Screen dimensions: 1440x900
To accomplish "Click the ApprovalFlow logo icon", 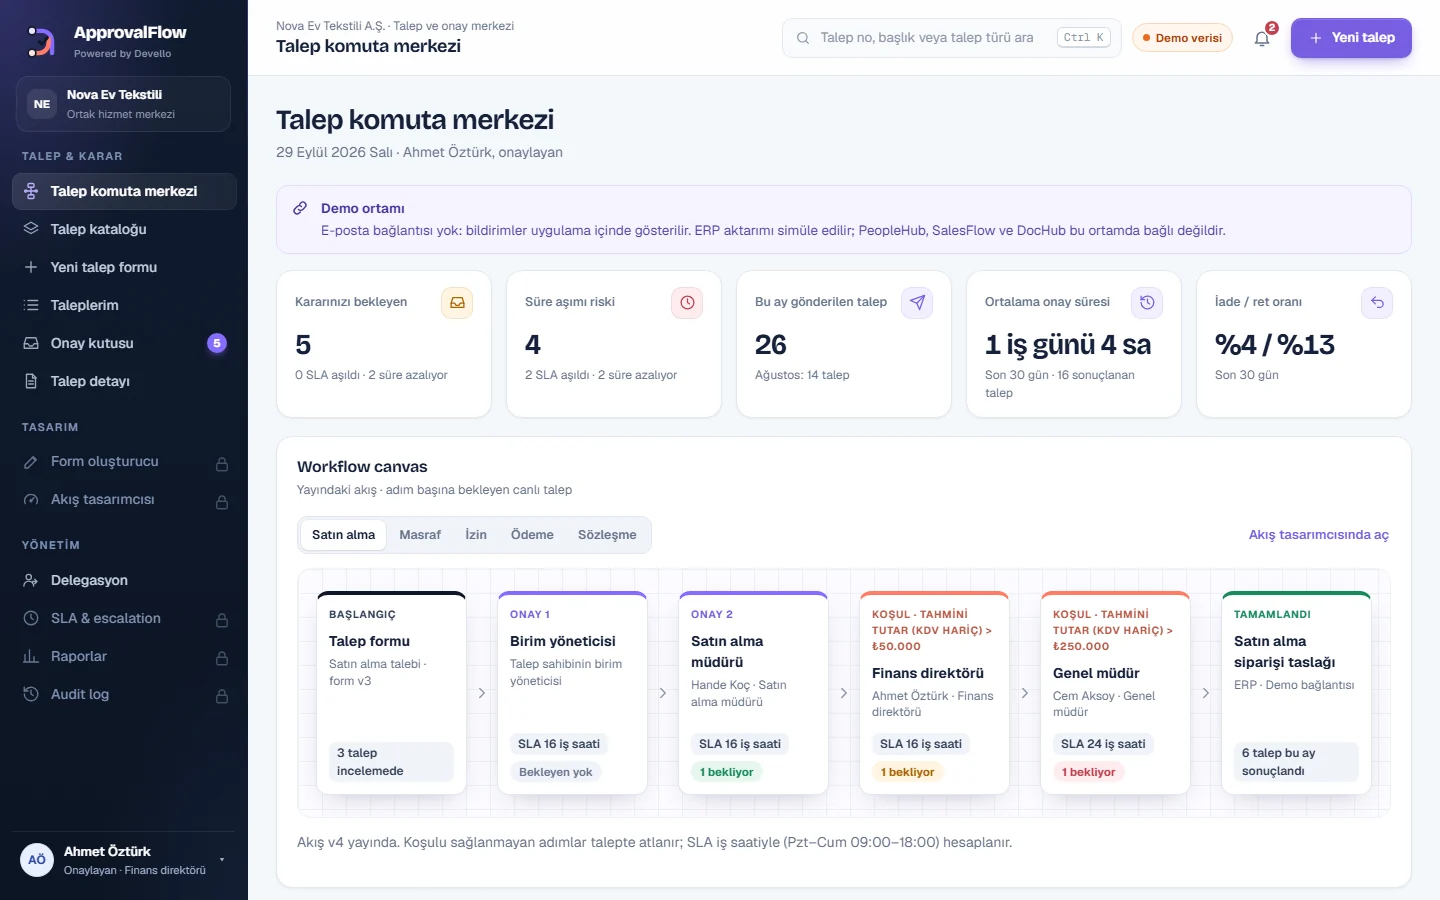I will pyautogui.click(x=41, y=41).
